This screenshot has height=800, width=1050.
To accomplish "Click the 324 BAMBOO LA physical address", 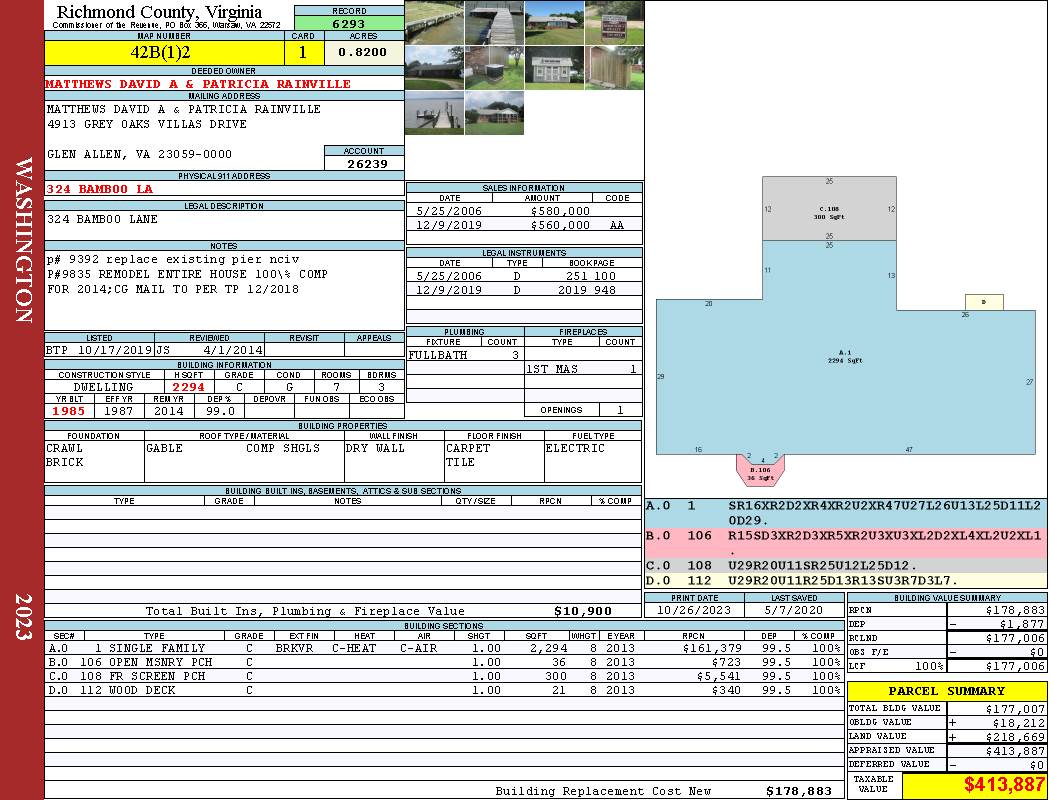I will click(99, 188).
